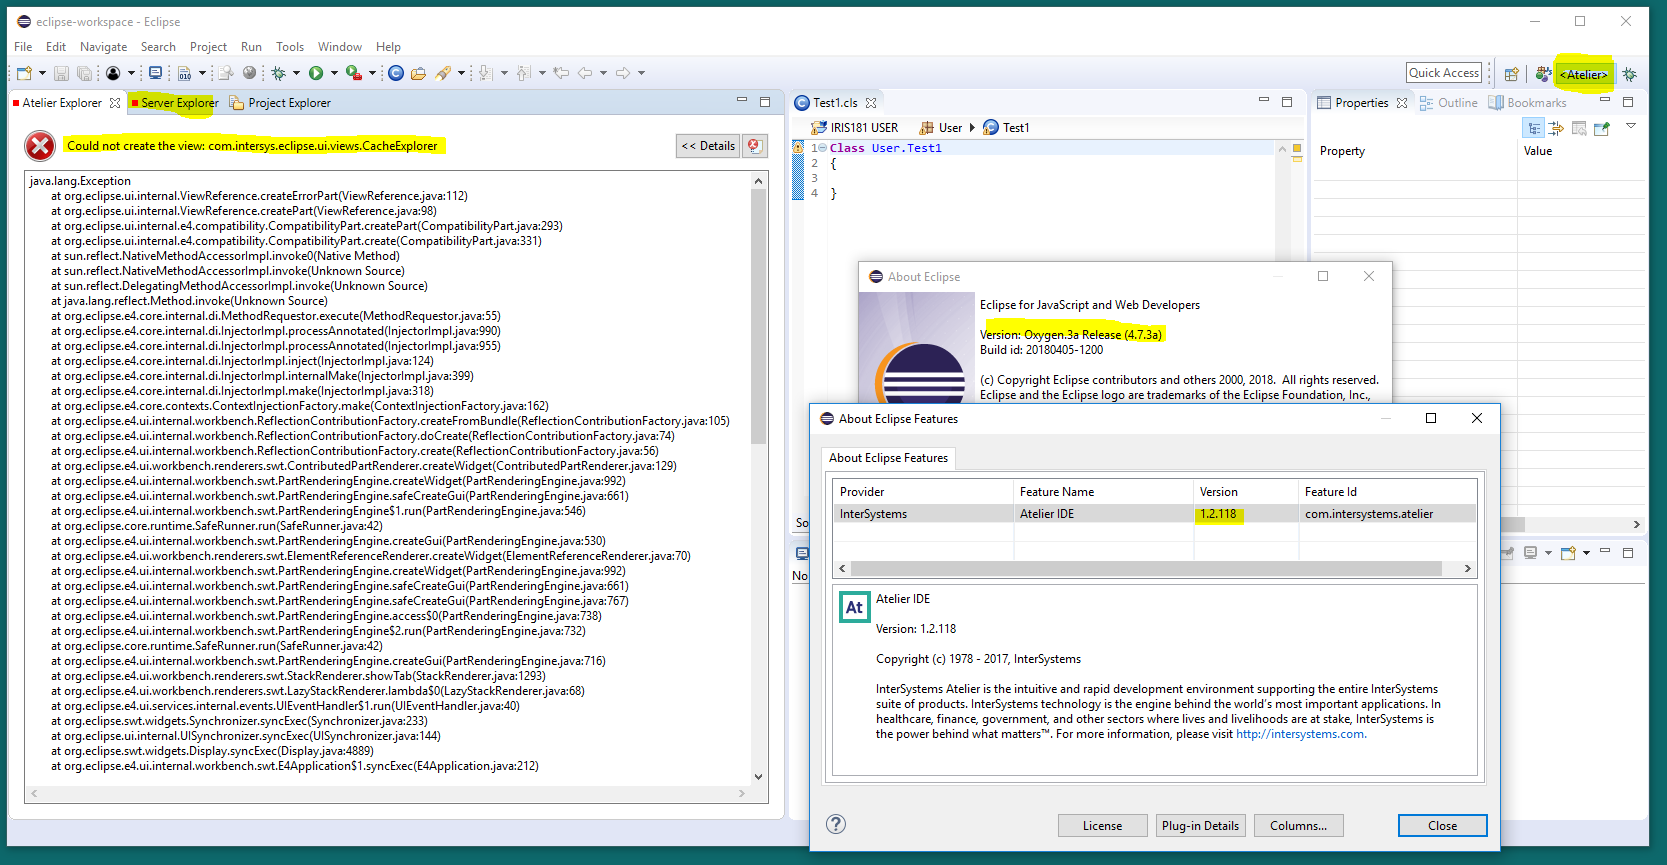The height and width of the screenshot is (865, 1667).
Task: Open the Project menu
Action: tap(208, 47)
